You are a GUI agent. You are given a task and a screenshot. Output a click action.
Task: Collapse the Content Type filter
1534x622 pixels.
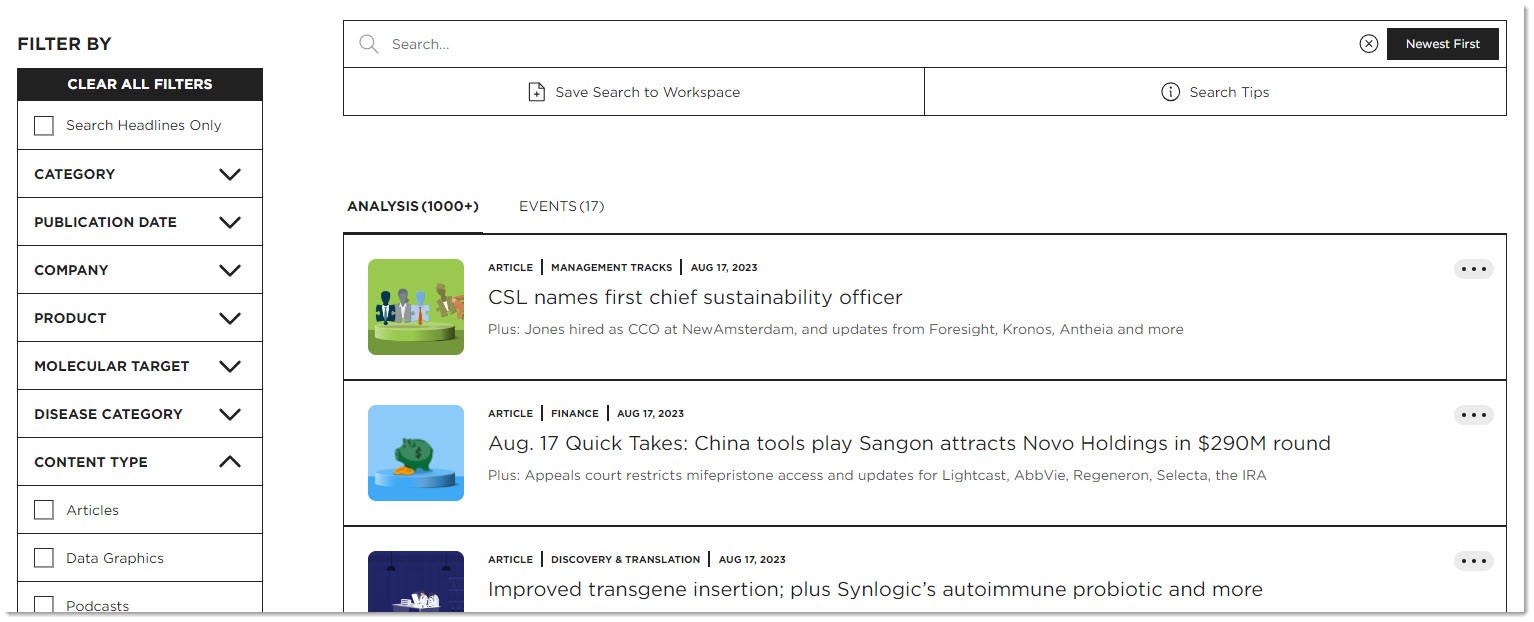pyautogui.click(x=140, y=462)
